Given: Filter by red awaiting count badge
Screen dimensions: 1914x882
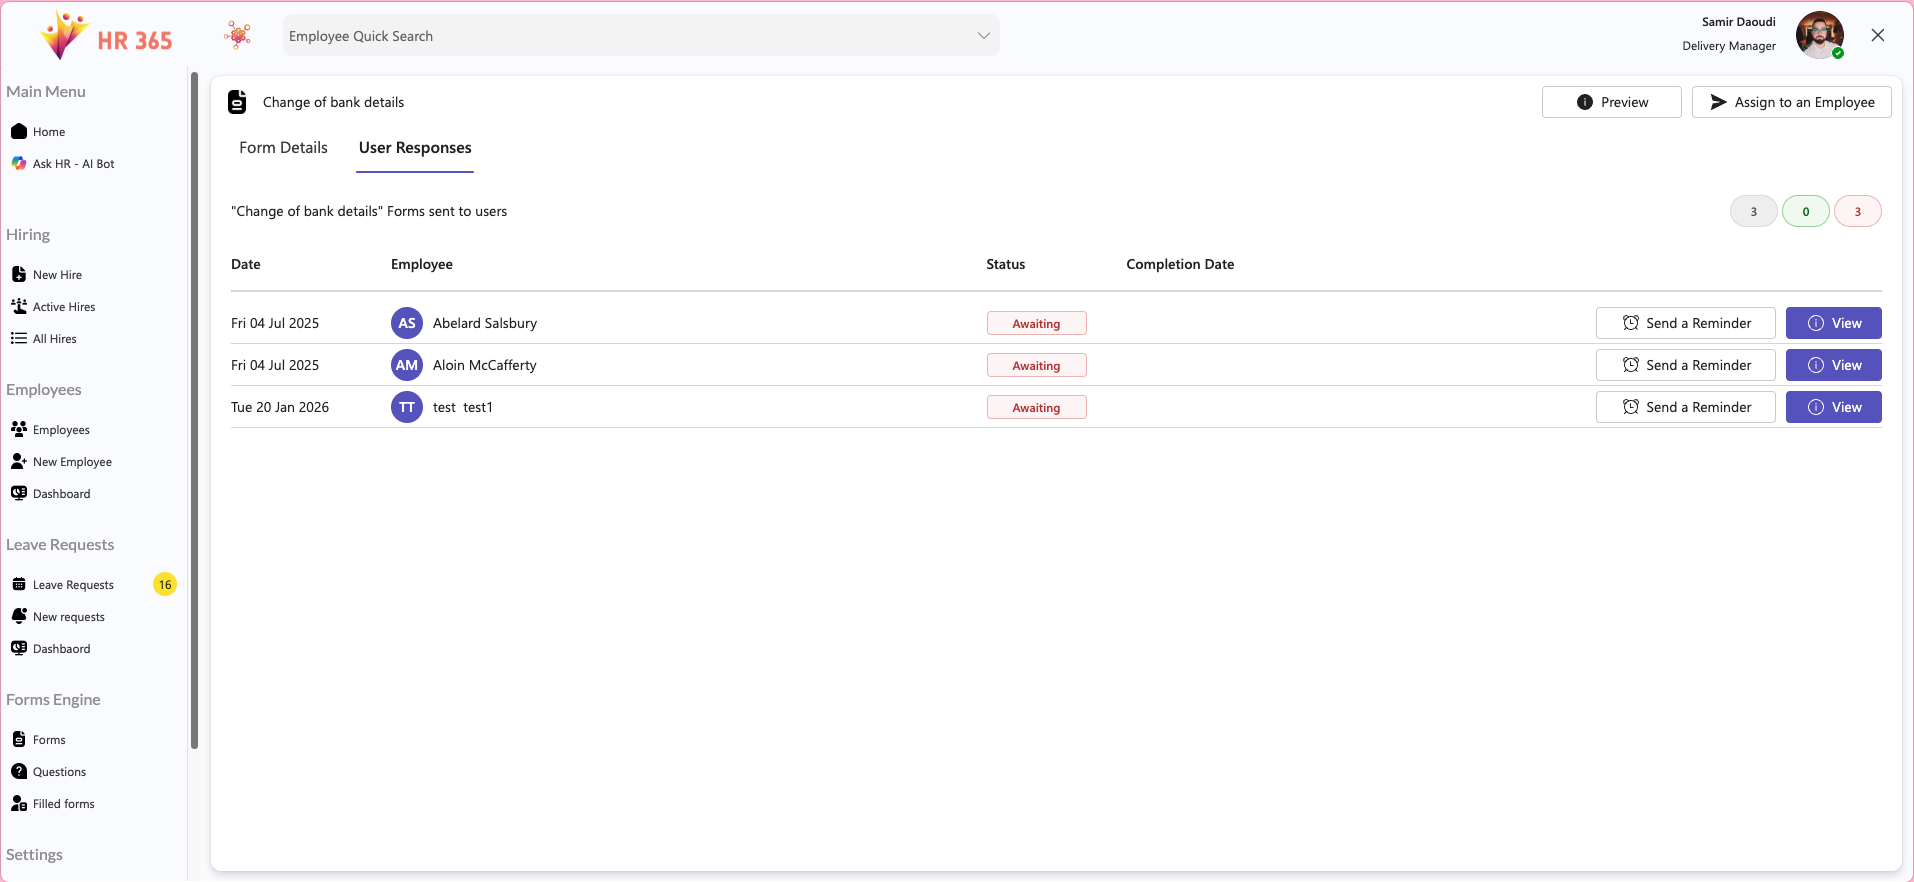Looking at the screenshot, I should [x=1857, y=211].
